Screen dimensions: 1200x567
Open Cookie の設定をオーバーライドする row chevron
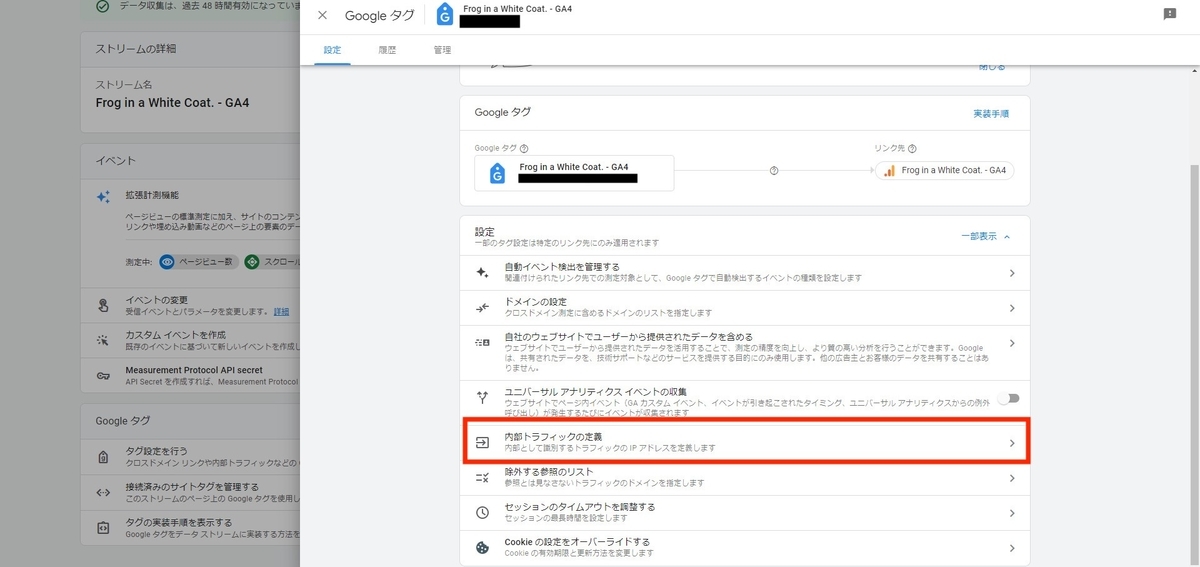pyautogui.click(x=1012, y=548)
